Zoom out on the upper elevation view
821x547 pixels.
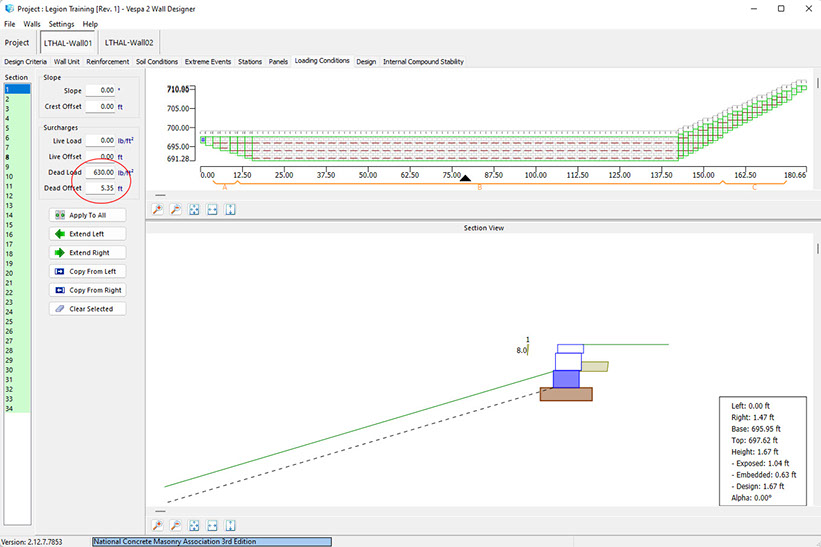(176, 209)
